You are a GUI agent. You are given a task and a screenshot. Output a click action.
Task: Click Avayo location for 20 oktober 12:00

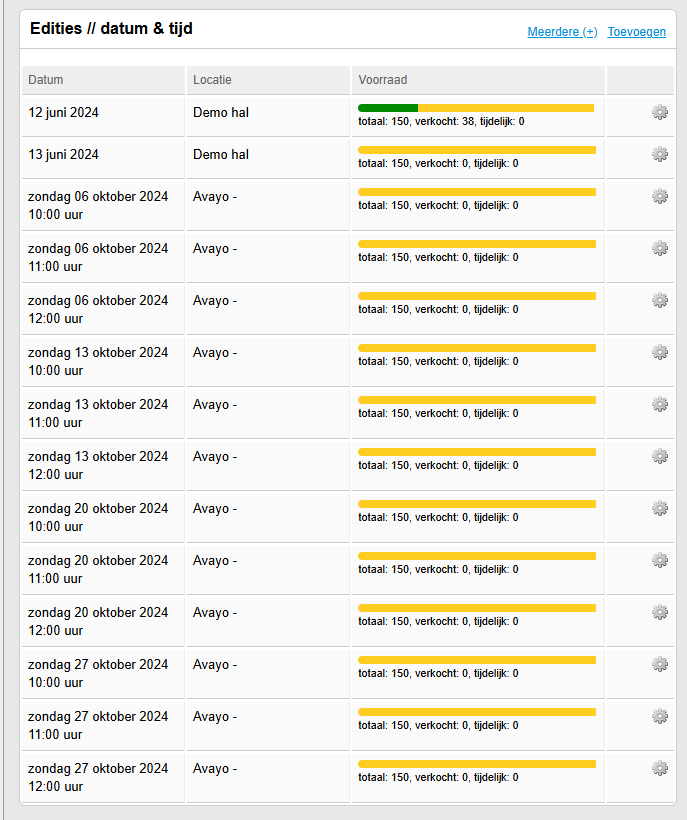click(x=215, y=613)
